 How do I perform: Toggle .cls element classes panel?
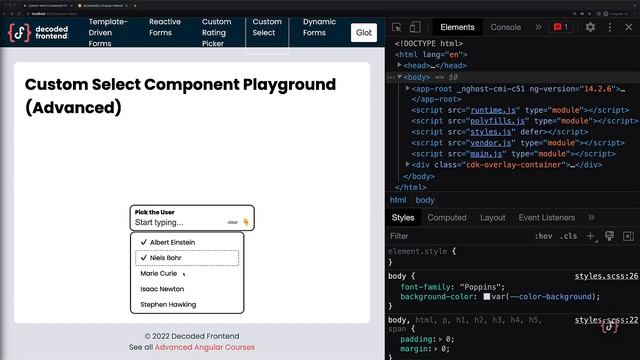569,236
